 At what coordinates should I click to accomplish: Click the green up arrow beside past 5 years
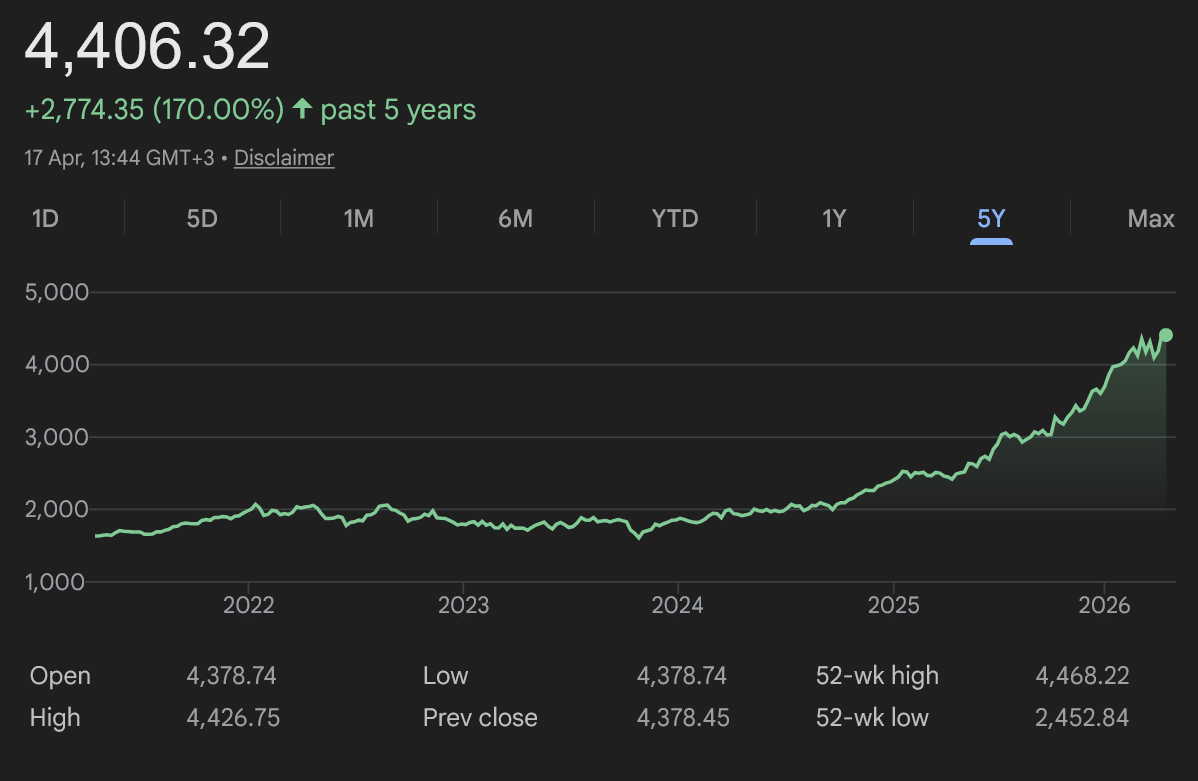(303, 108)
